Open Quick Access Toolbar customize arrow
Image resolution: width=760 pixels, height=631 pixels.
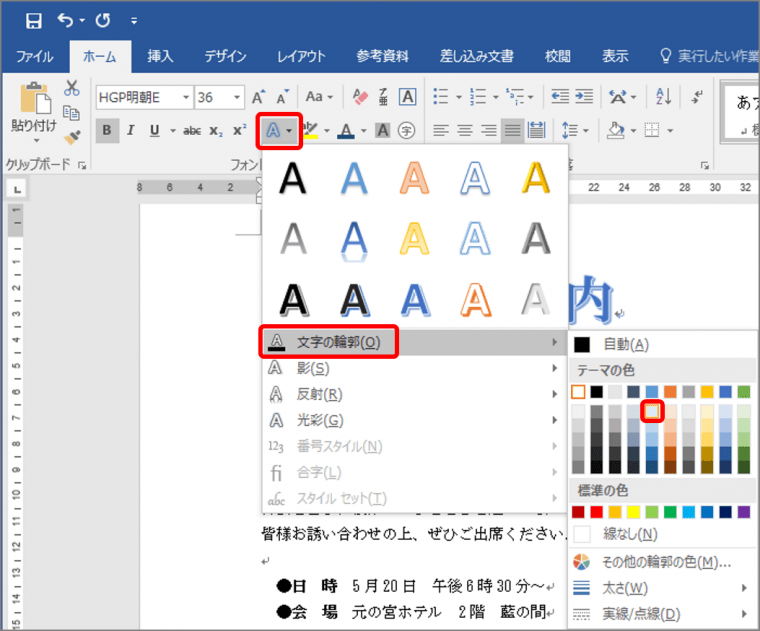pos(134,21)
